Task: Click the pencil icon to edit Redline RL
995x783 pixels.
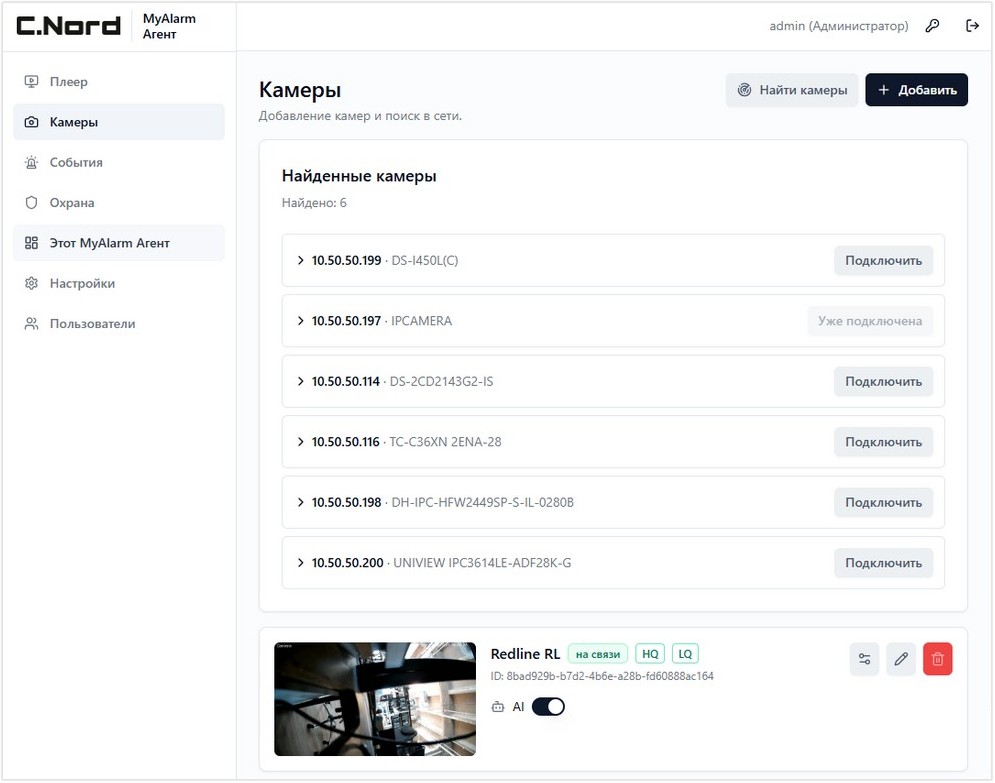Action: click(901, 659)
